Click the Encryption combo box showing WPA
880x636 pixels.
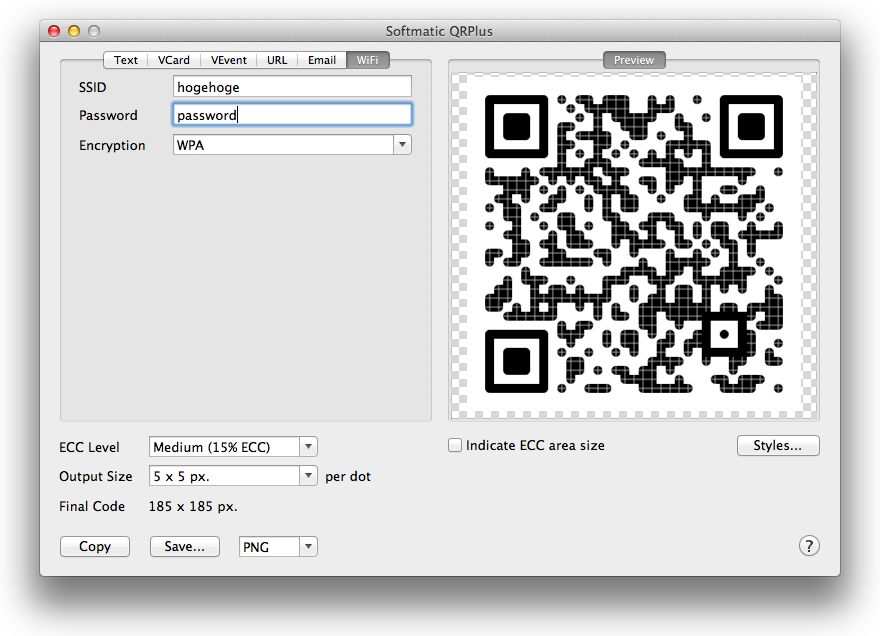point(292,145)
